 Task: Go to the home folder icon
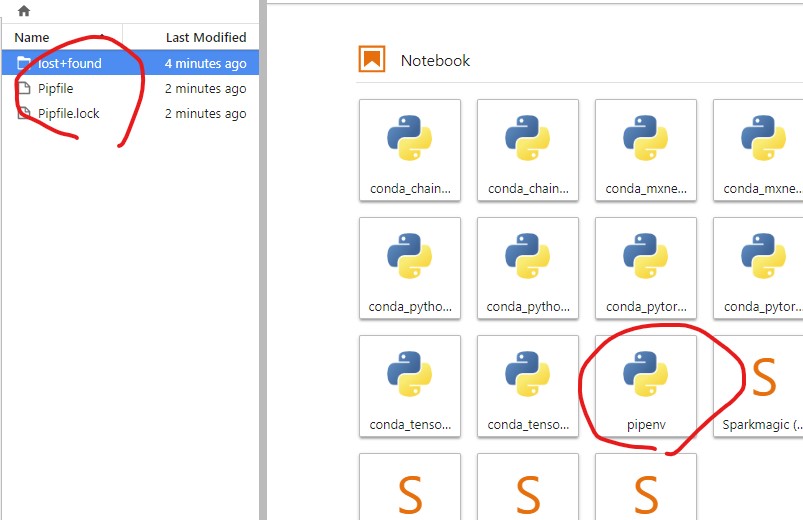click(x=24, y=11)
